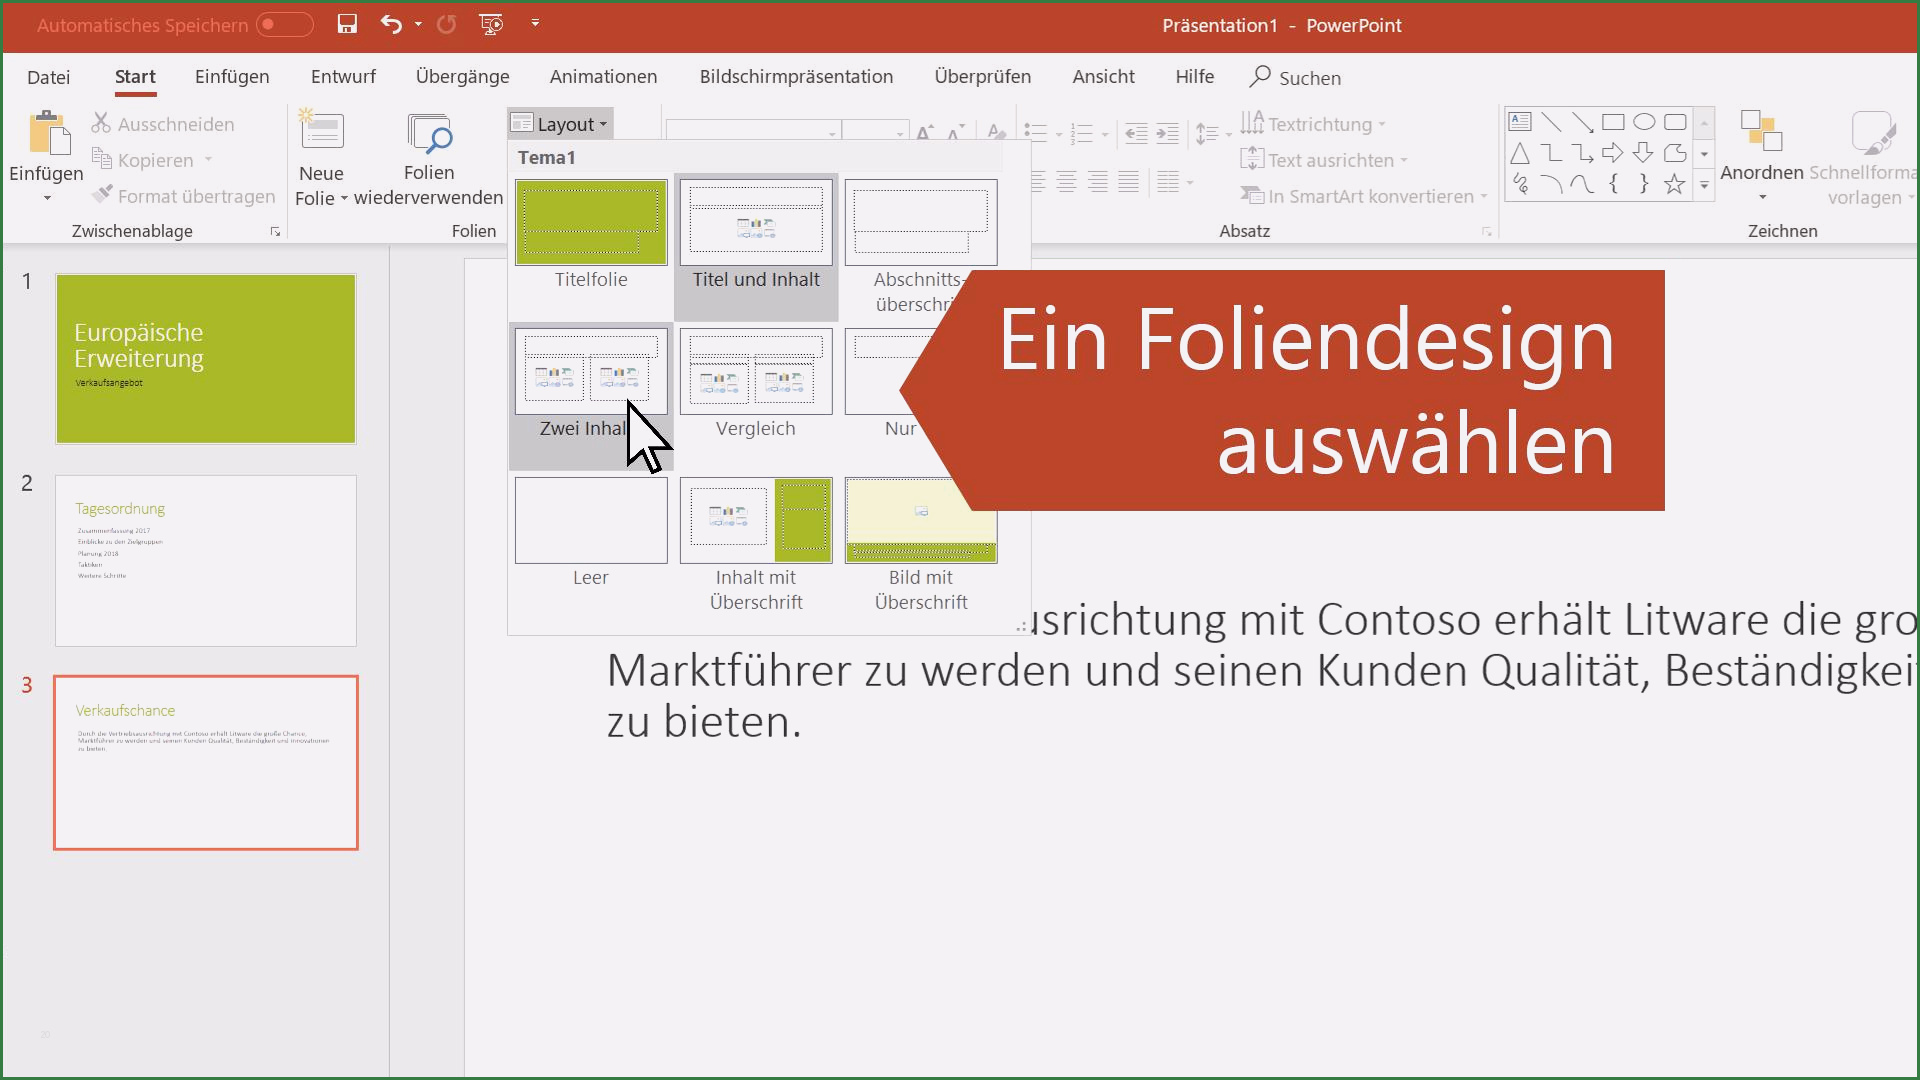Toggle Automatisches Speichern switch

[x=284, y=25]
